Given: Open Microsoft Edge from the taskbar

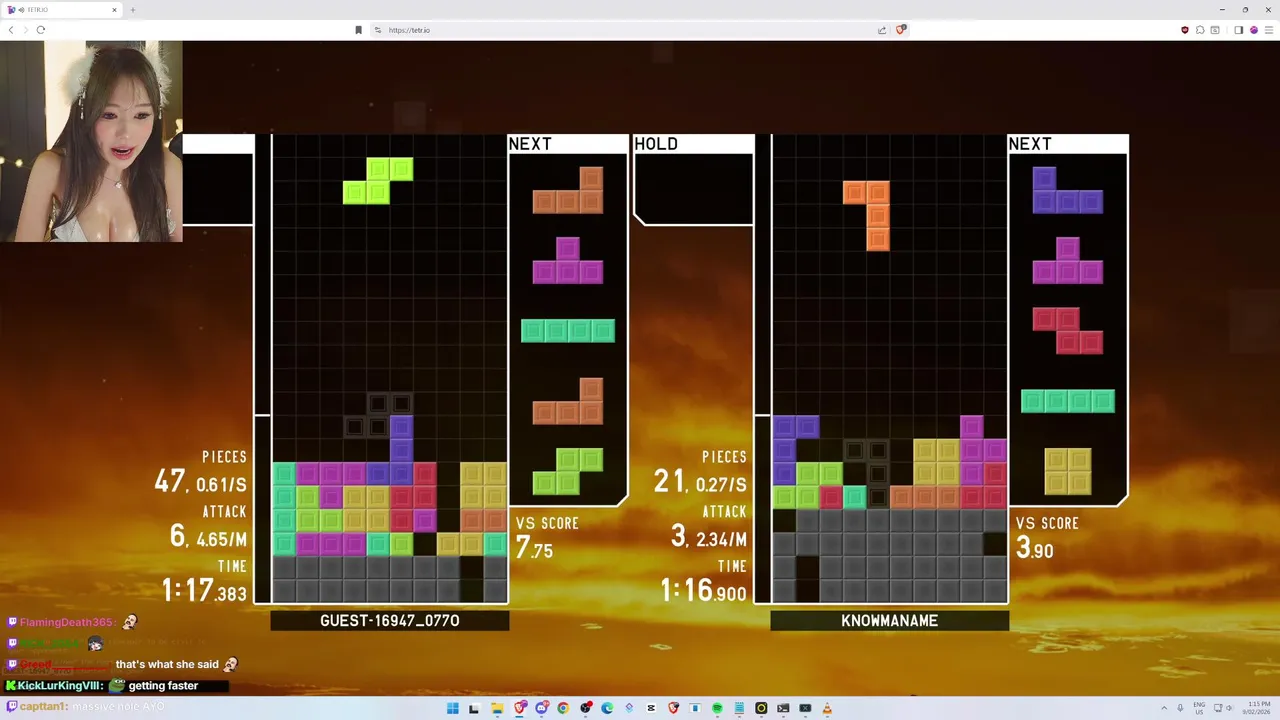Looking at the screenshot, I should 607,708.
